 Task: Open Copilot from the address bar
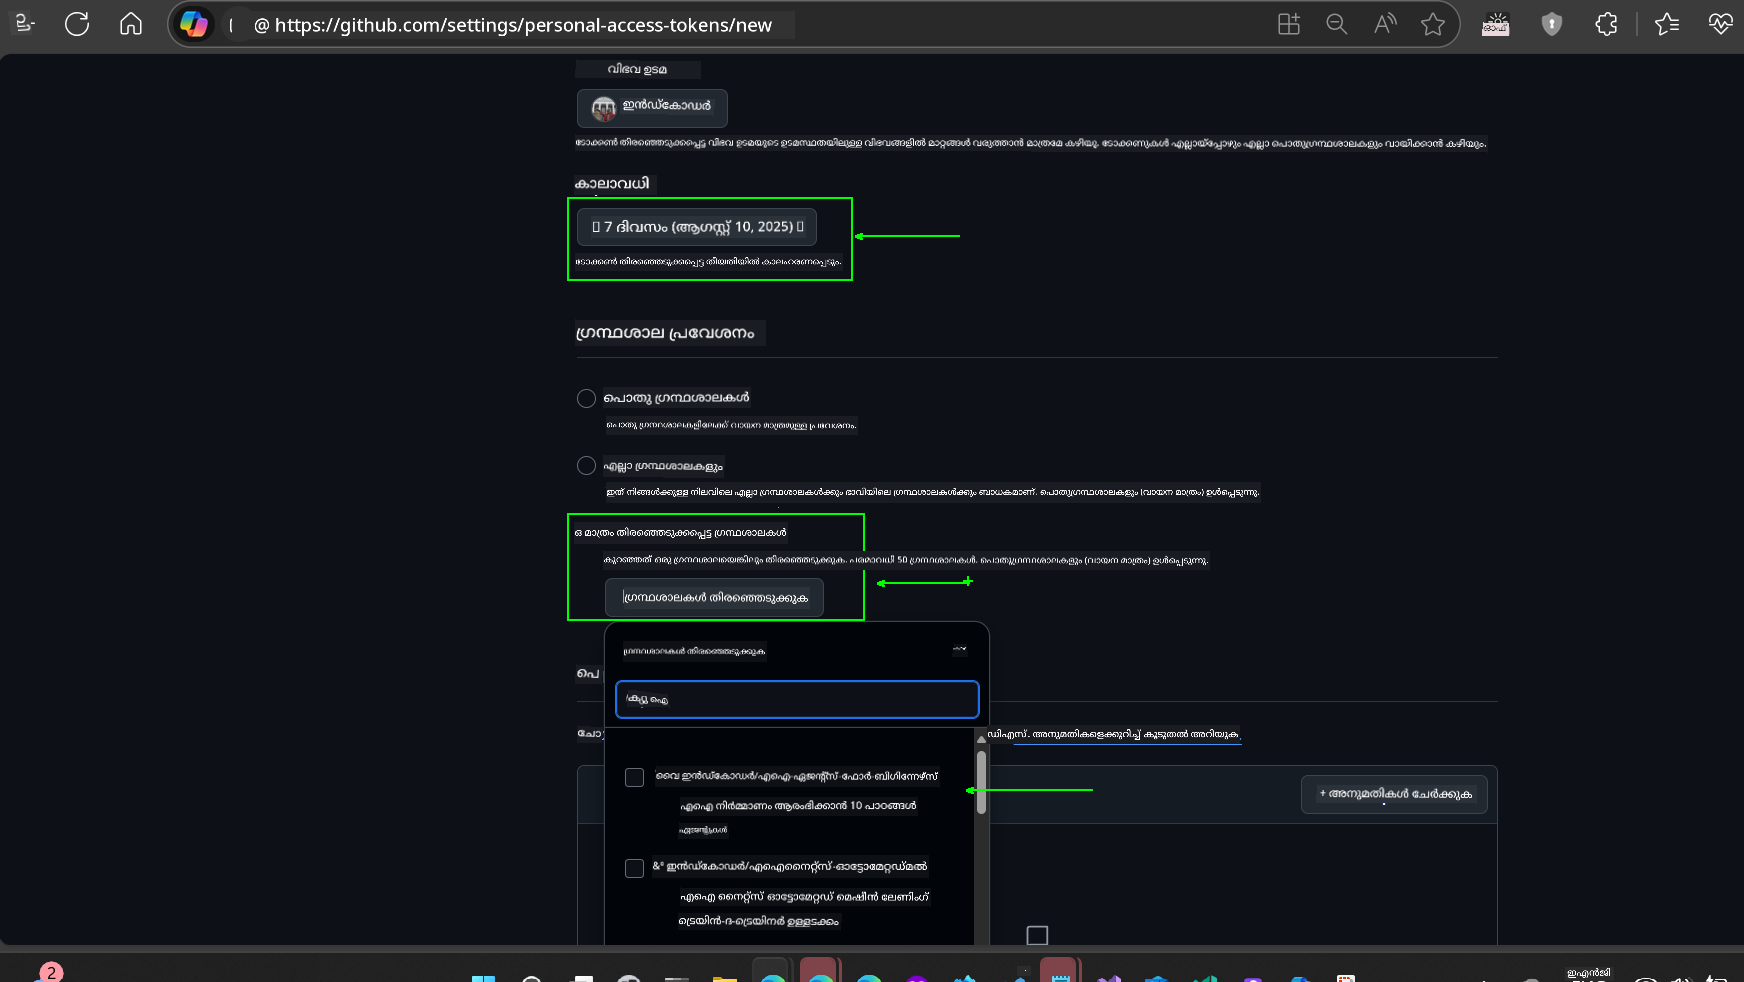(193, 24)
